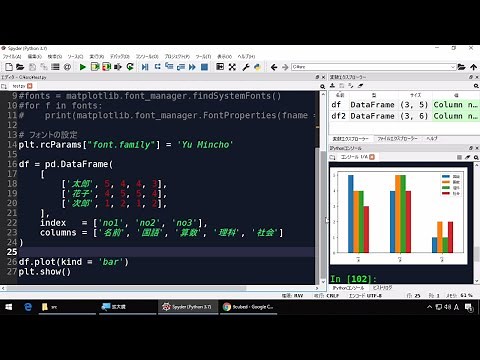This screenshot has width=480, height=360.
Task: Open the PYTHONPATH manager Python icon
Action: click(x=257, y=67)
